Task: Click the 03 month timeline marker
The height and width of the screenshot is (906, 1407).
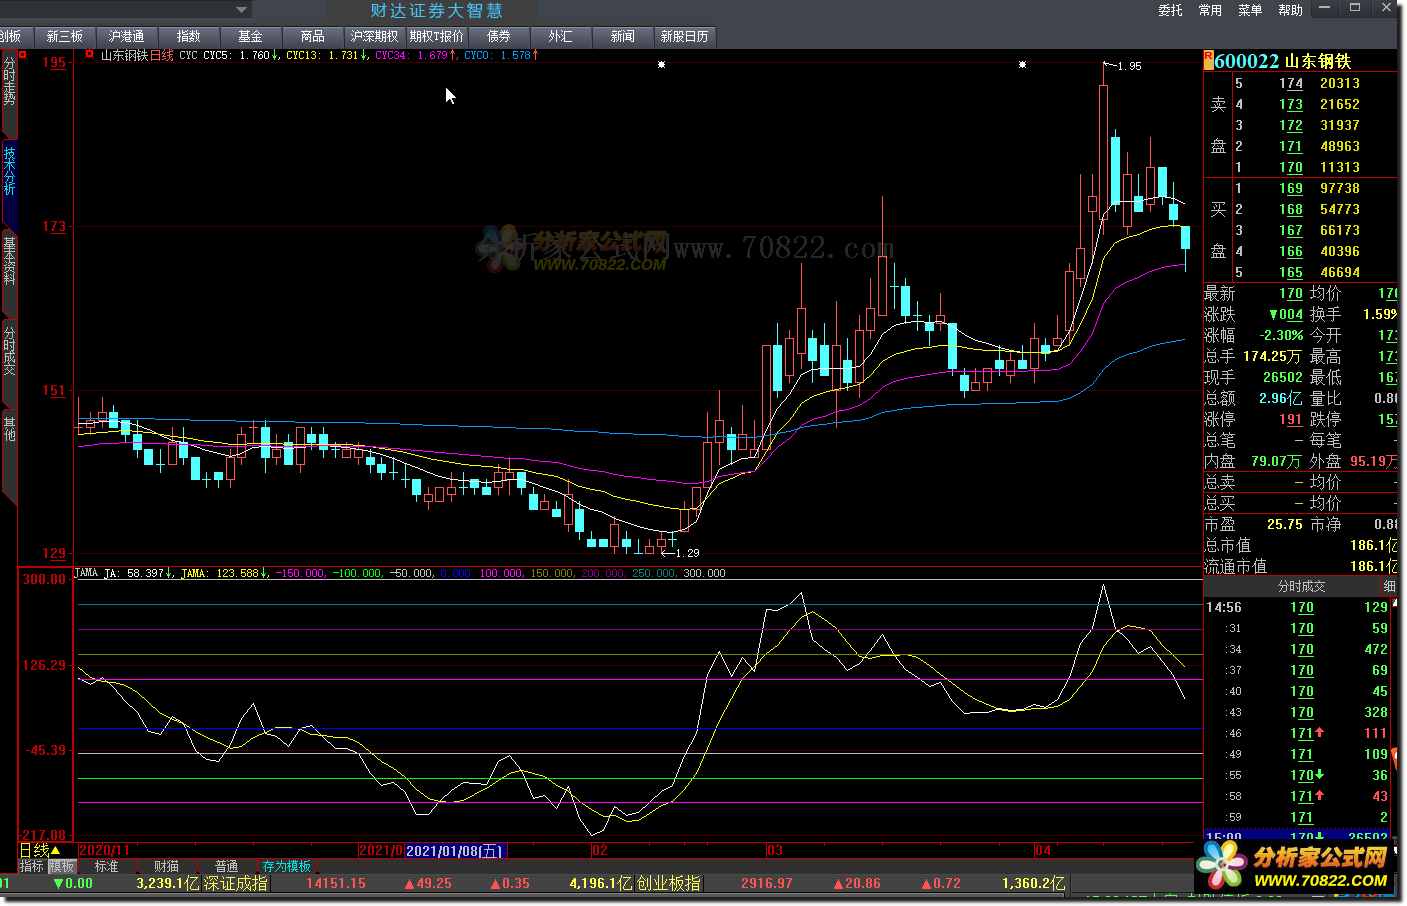Action: [x=775, y=851]
